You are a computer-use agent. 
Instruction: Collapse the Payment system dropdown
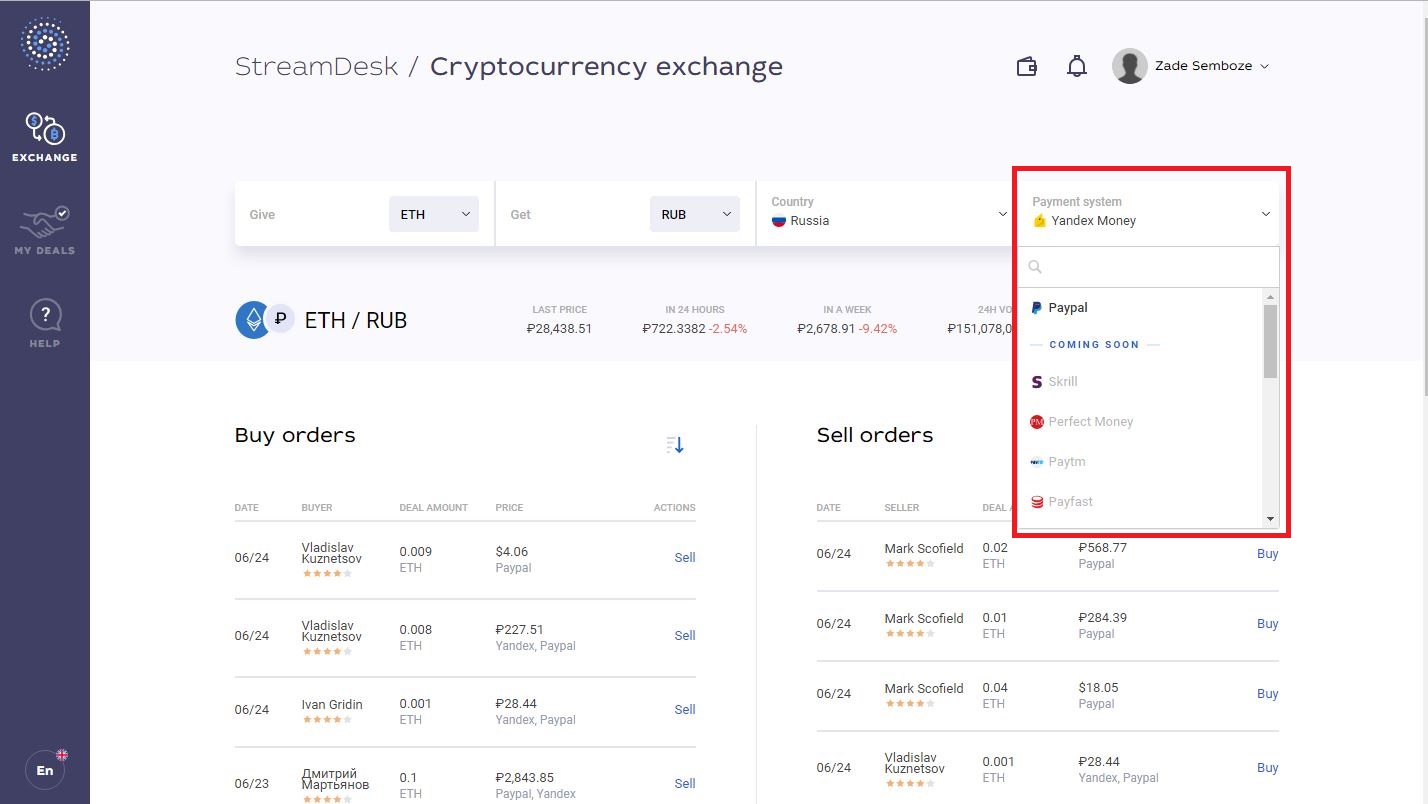[1149, 213]
